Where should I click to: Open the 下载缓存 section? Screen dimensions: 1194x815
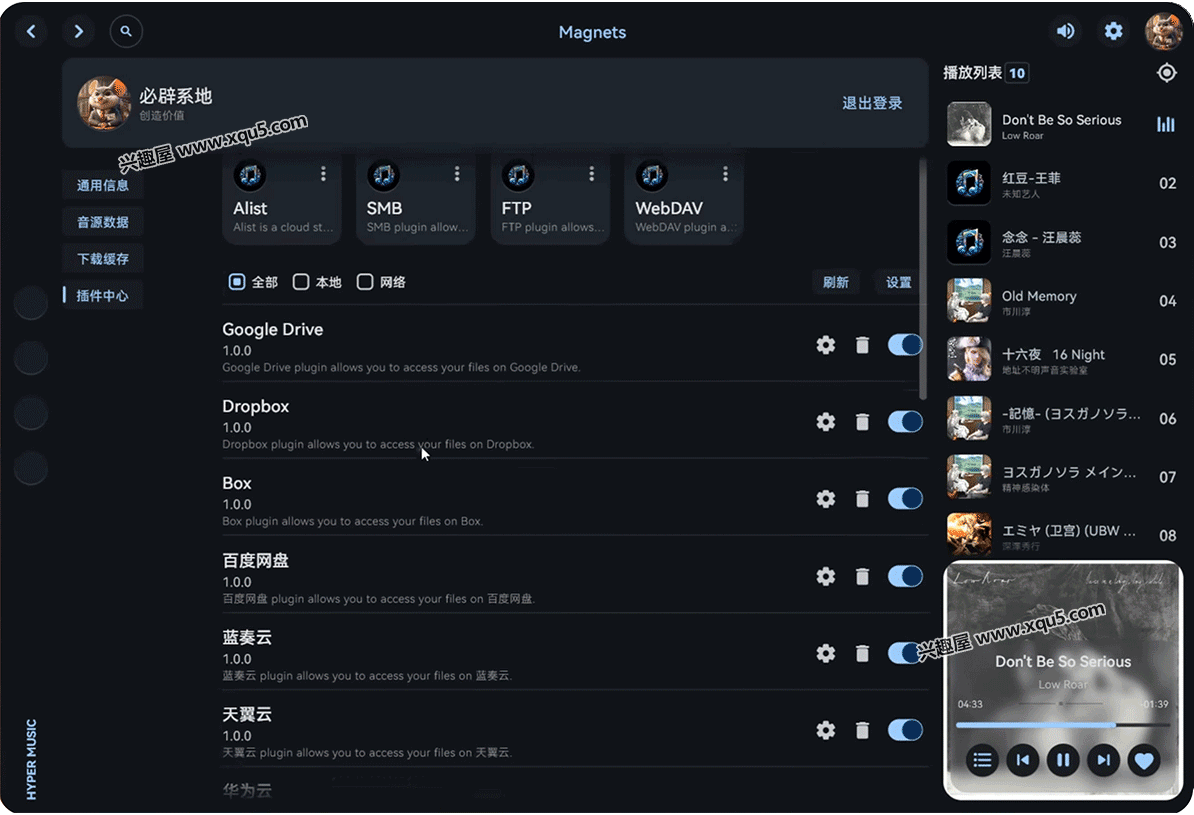(103, 259)
